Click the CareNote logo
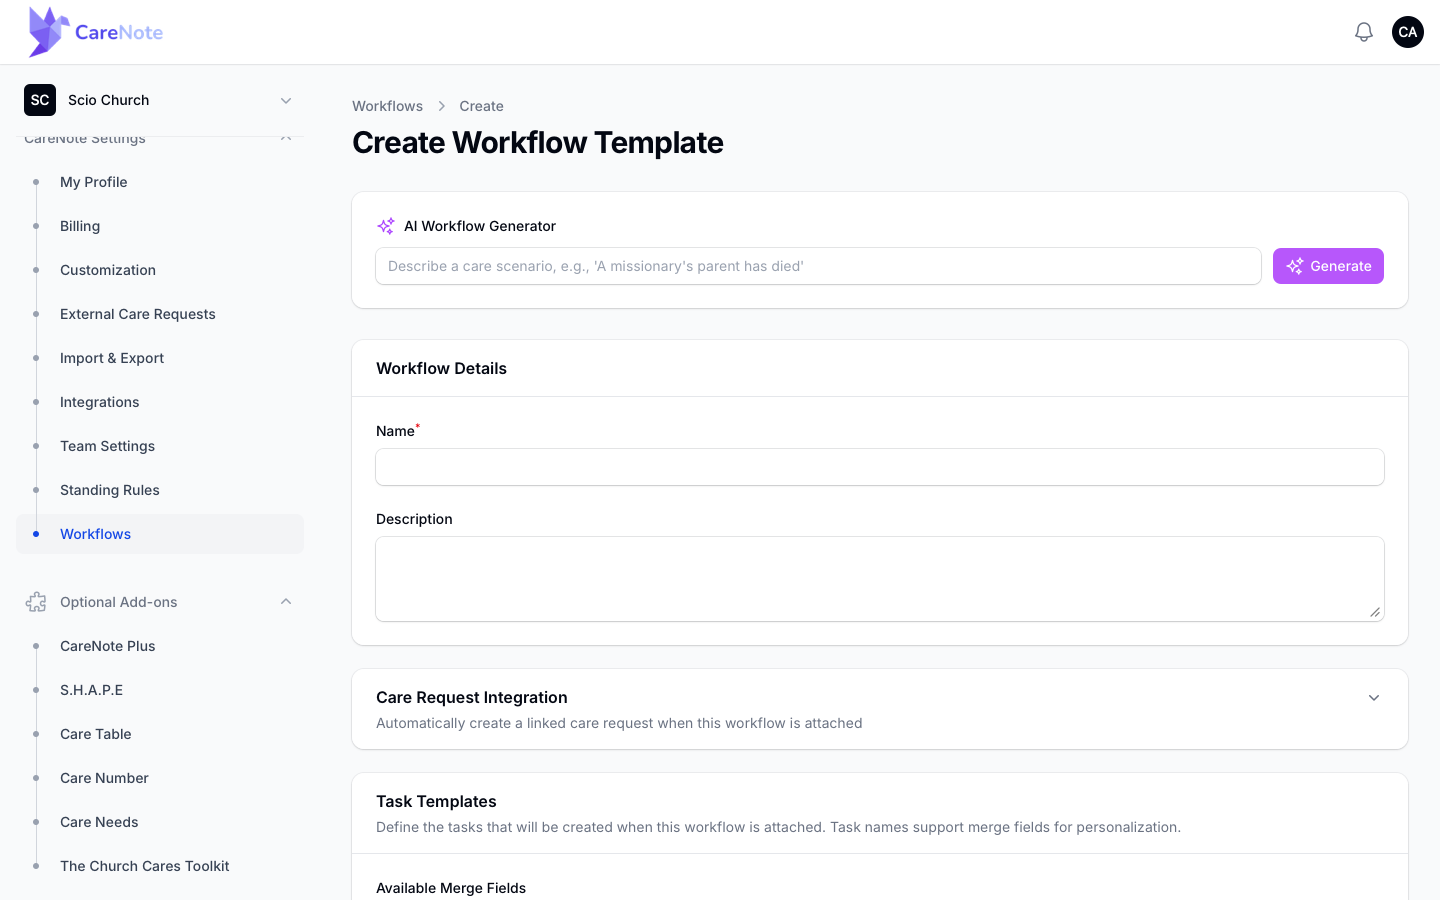1440x900 pixels. click(96, 32)
